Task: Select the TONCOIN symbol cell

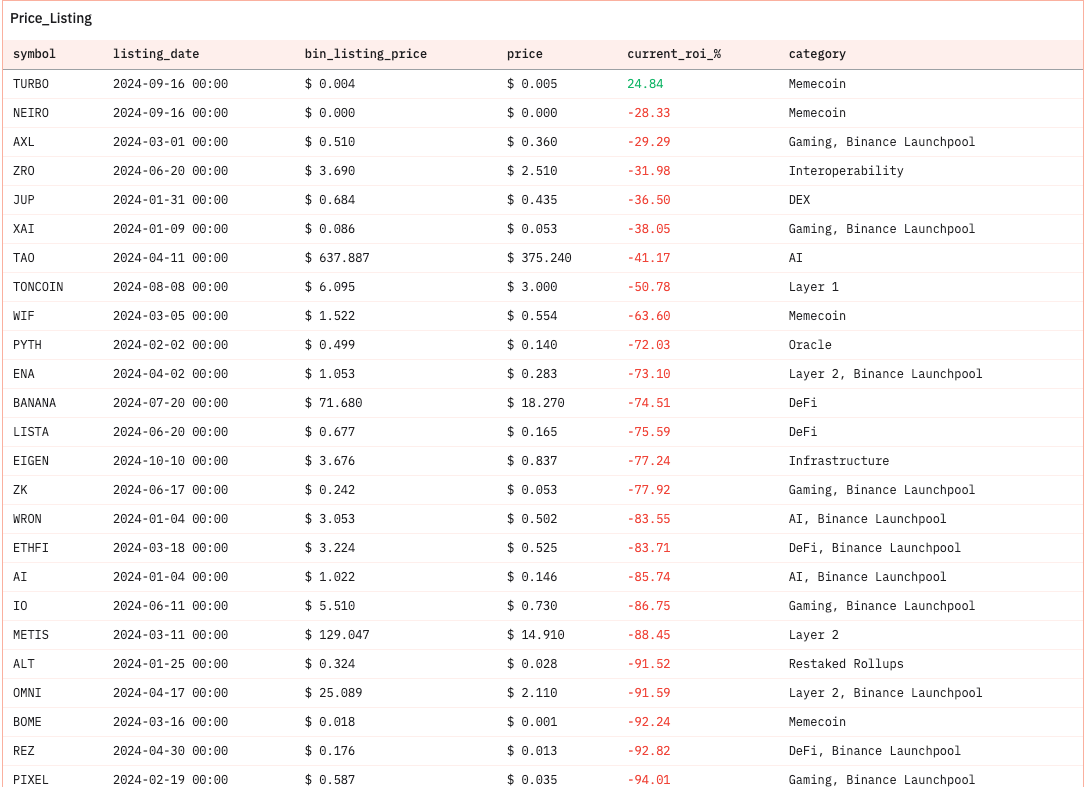Action: [38, 287]
